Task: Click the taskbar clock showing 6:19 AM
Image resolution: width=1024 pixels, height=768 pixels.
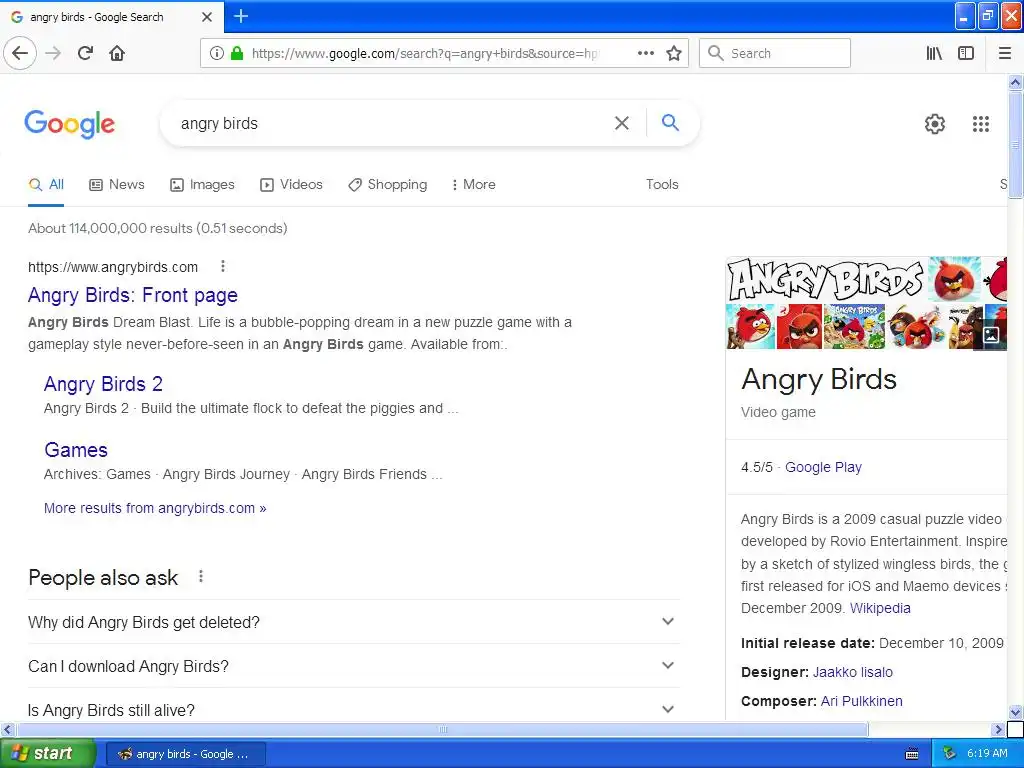Action: [x=987, y=753]
